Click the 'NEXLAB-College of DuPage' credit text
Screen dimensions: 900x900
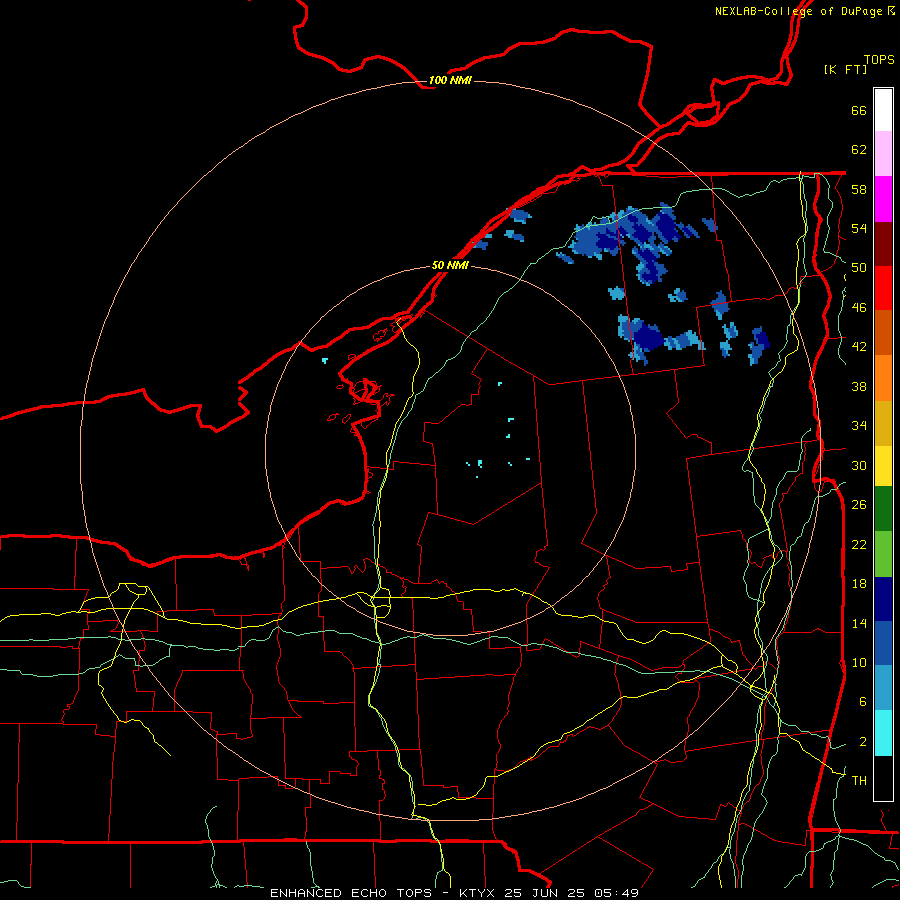coord(798,11)
